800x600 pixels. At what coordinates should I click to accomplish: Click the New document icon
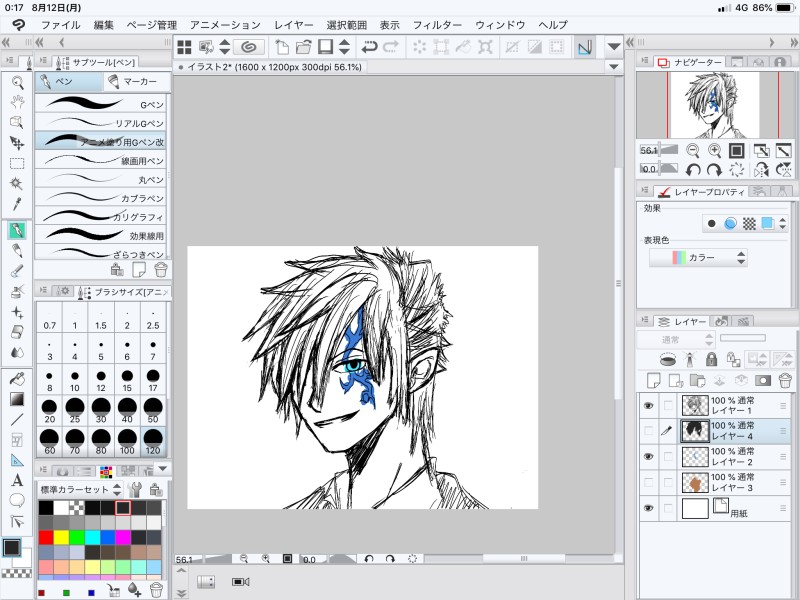pos(282,47)
